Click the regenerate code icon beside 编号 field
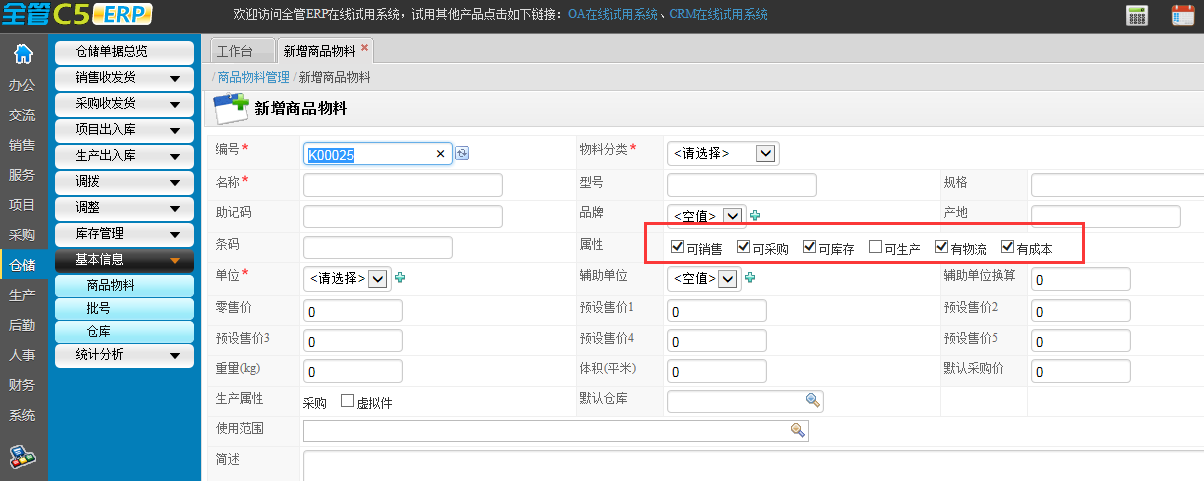The width and height of the screenshot is (1204, 481). click(x=462, y=153)
